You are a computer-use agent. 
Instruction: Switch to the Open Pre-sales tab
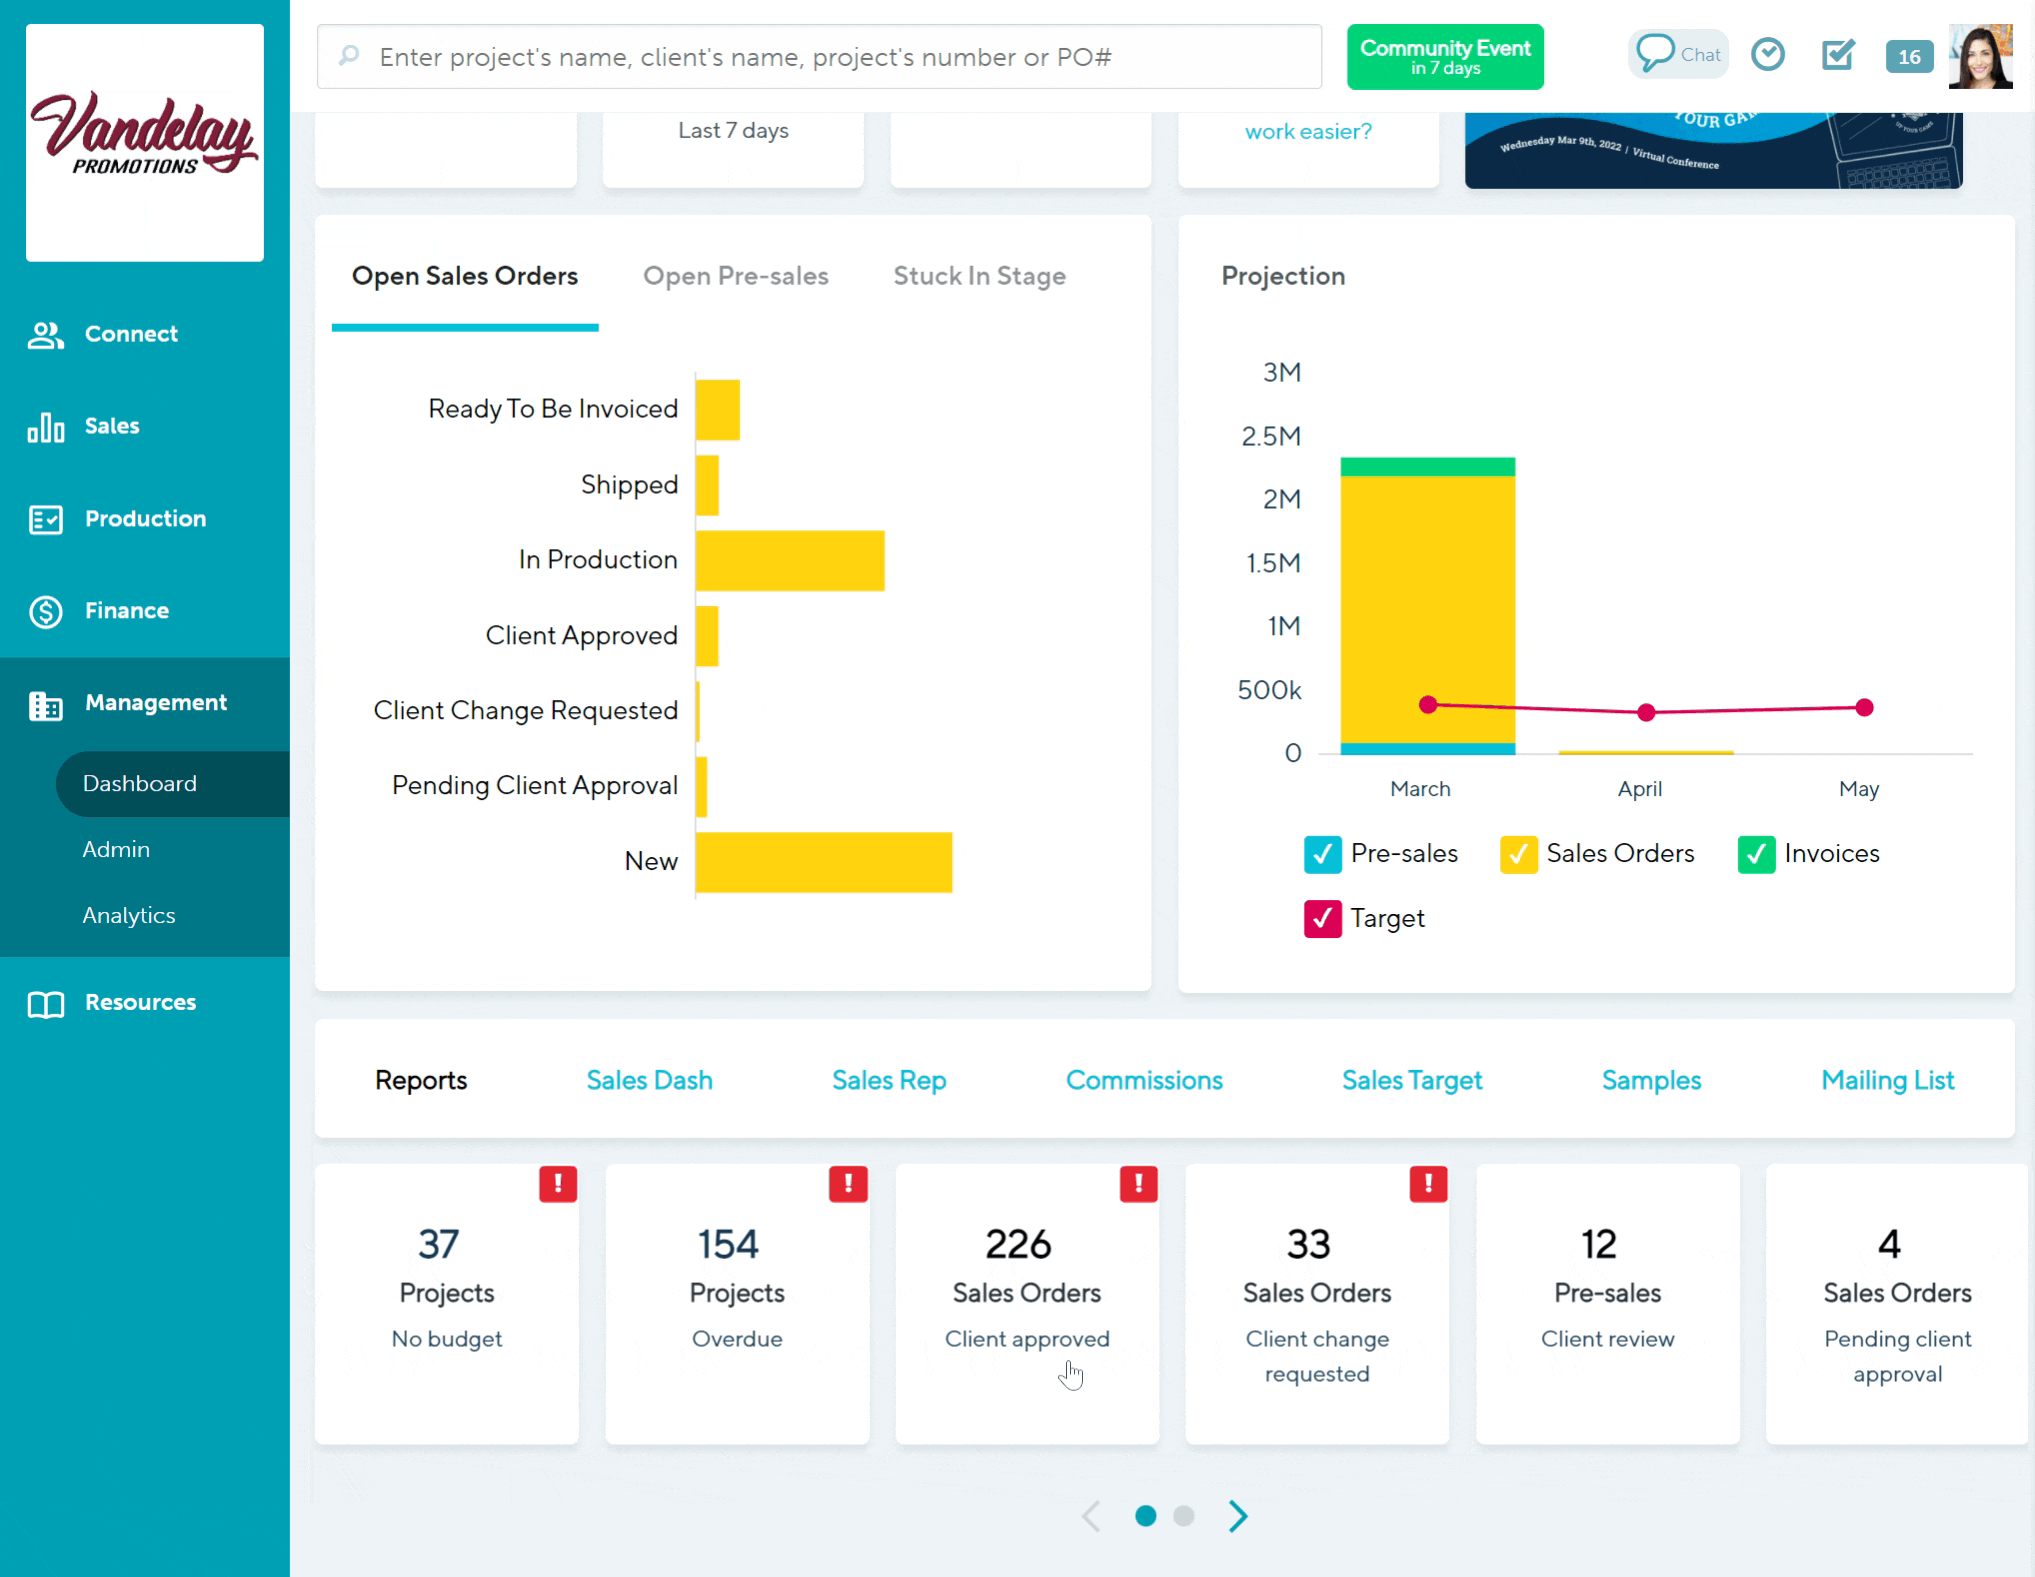(x=736, y=276)
